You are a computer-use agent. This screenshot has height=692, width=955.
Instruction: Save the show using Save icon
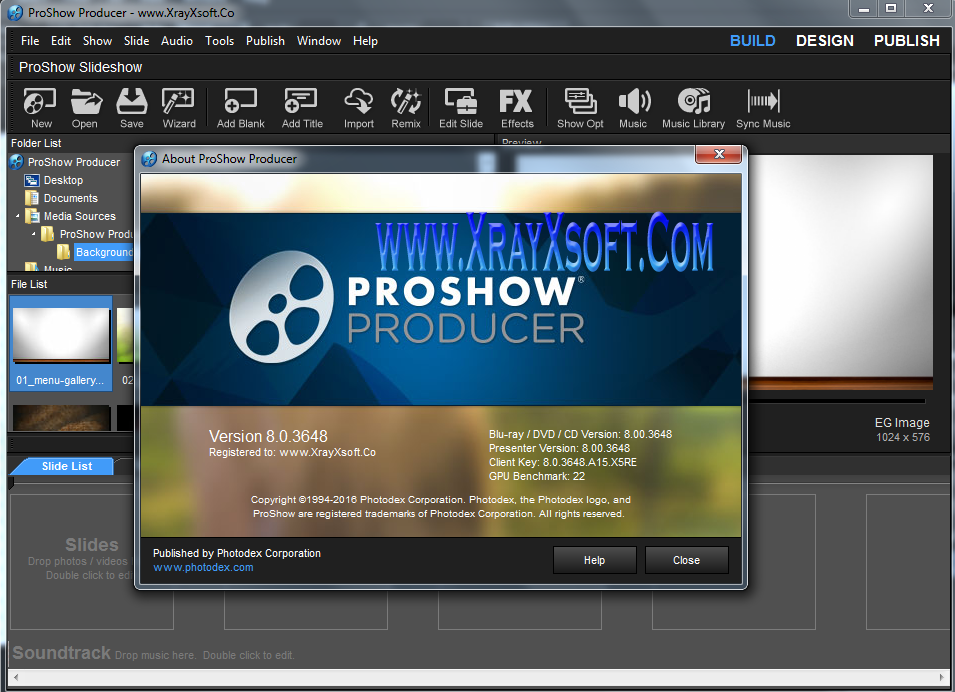[x=132, y=108]
